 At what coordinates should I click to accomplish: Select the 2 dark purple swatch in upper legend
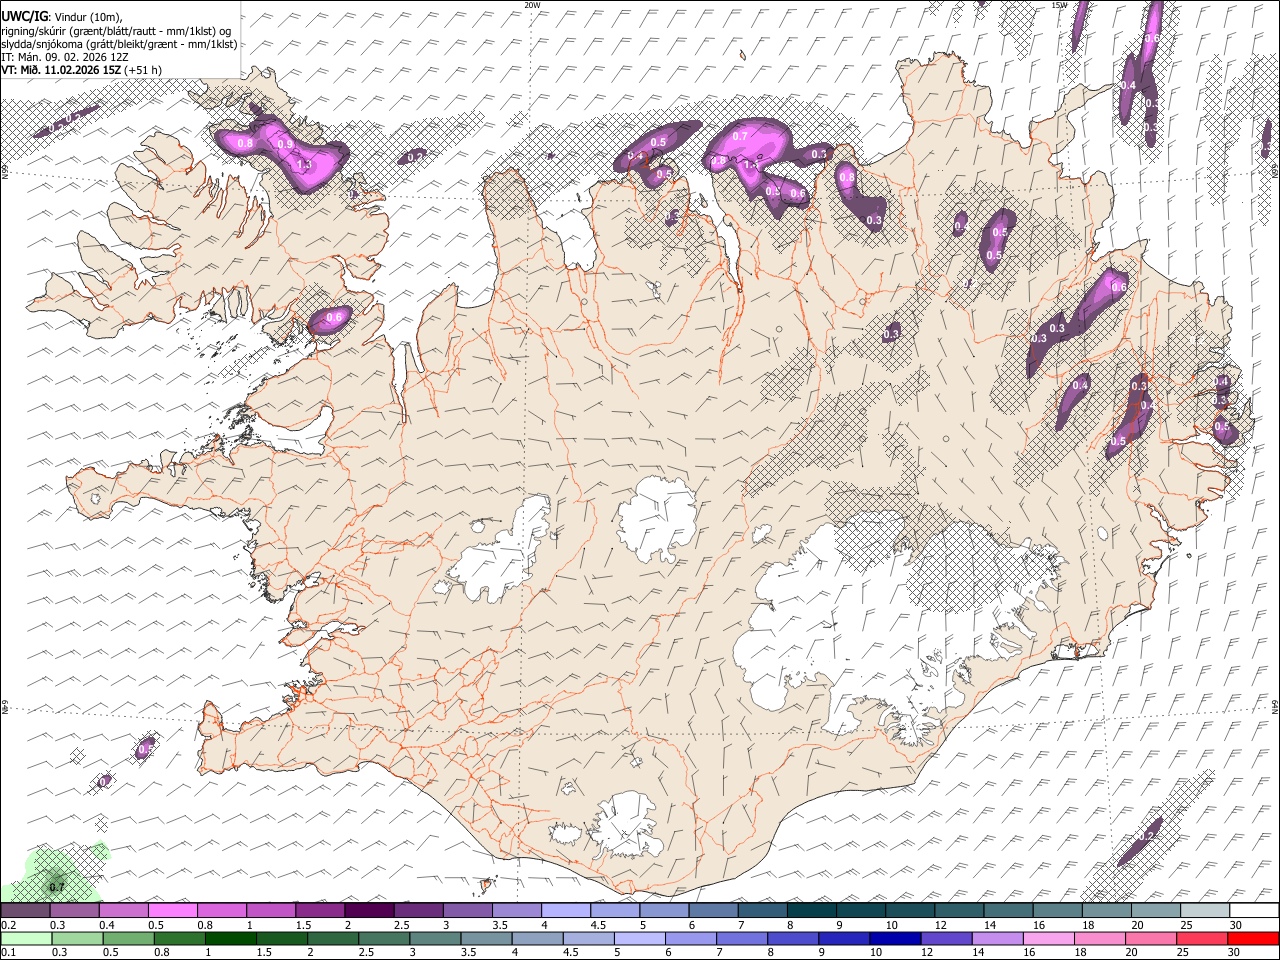click(368, 910)
